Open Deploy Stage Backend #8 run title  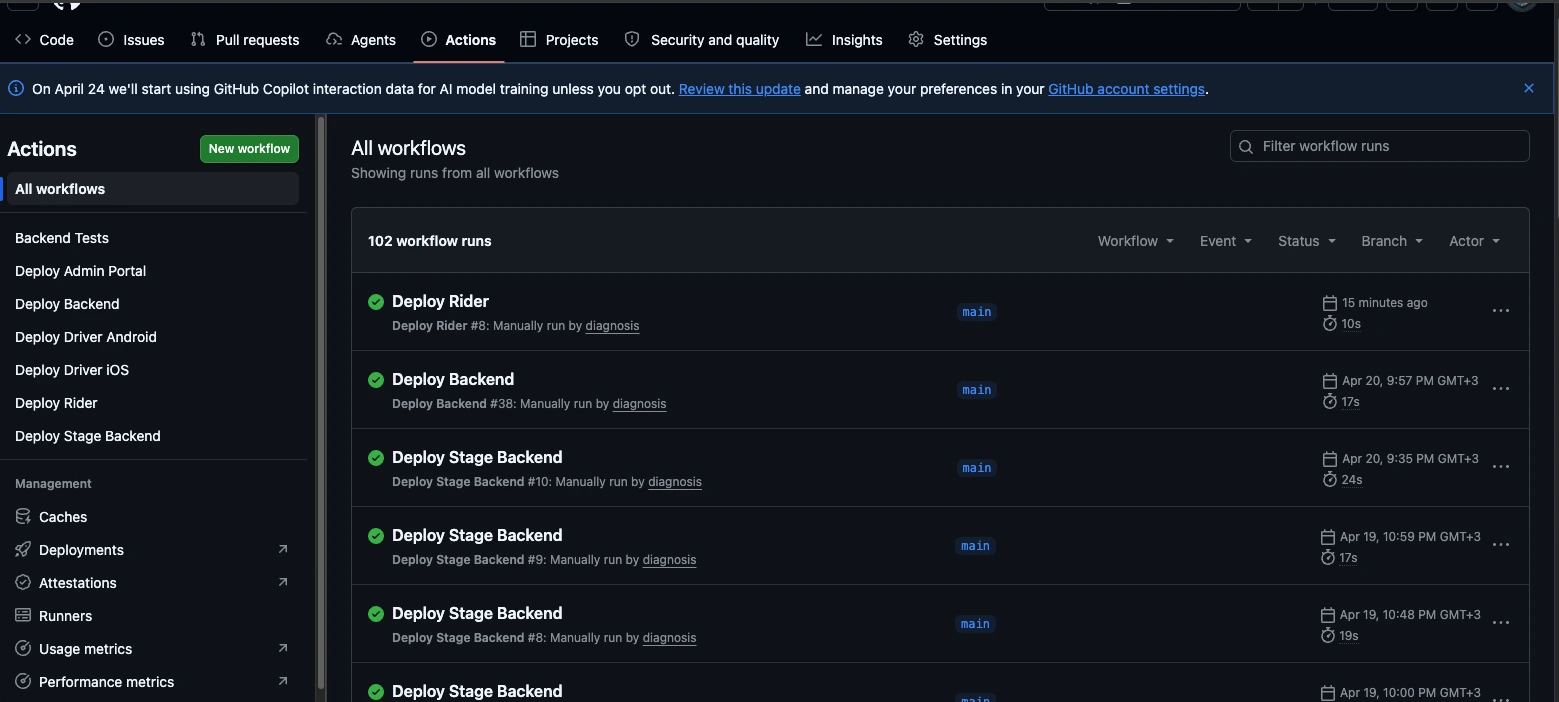[477, 613]
